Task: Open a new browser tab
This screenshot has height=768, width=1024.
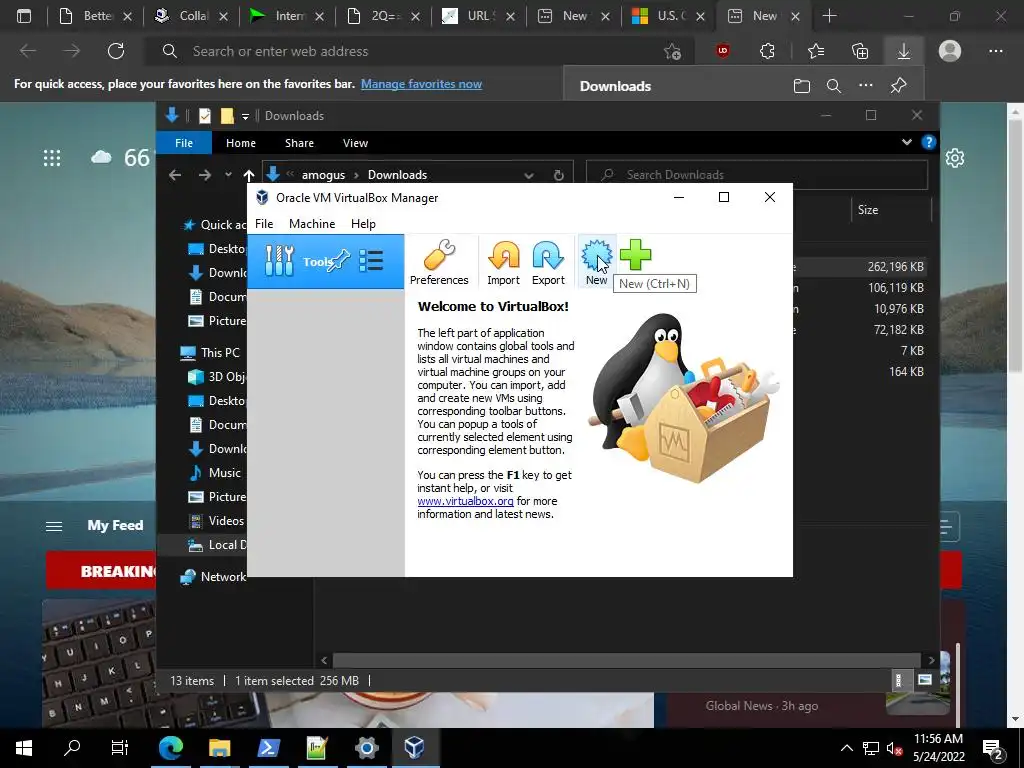Action: [x=829, y=16]
